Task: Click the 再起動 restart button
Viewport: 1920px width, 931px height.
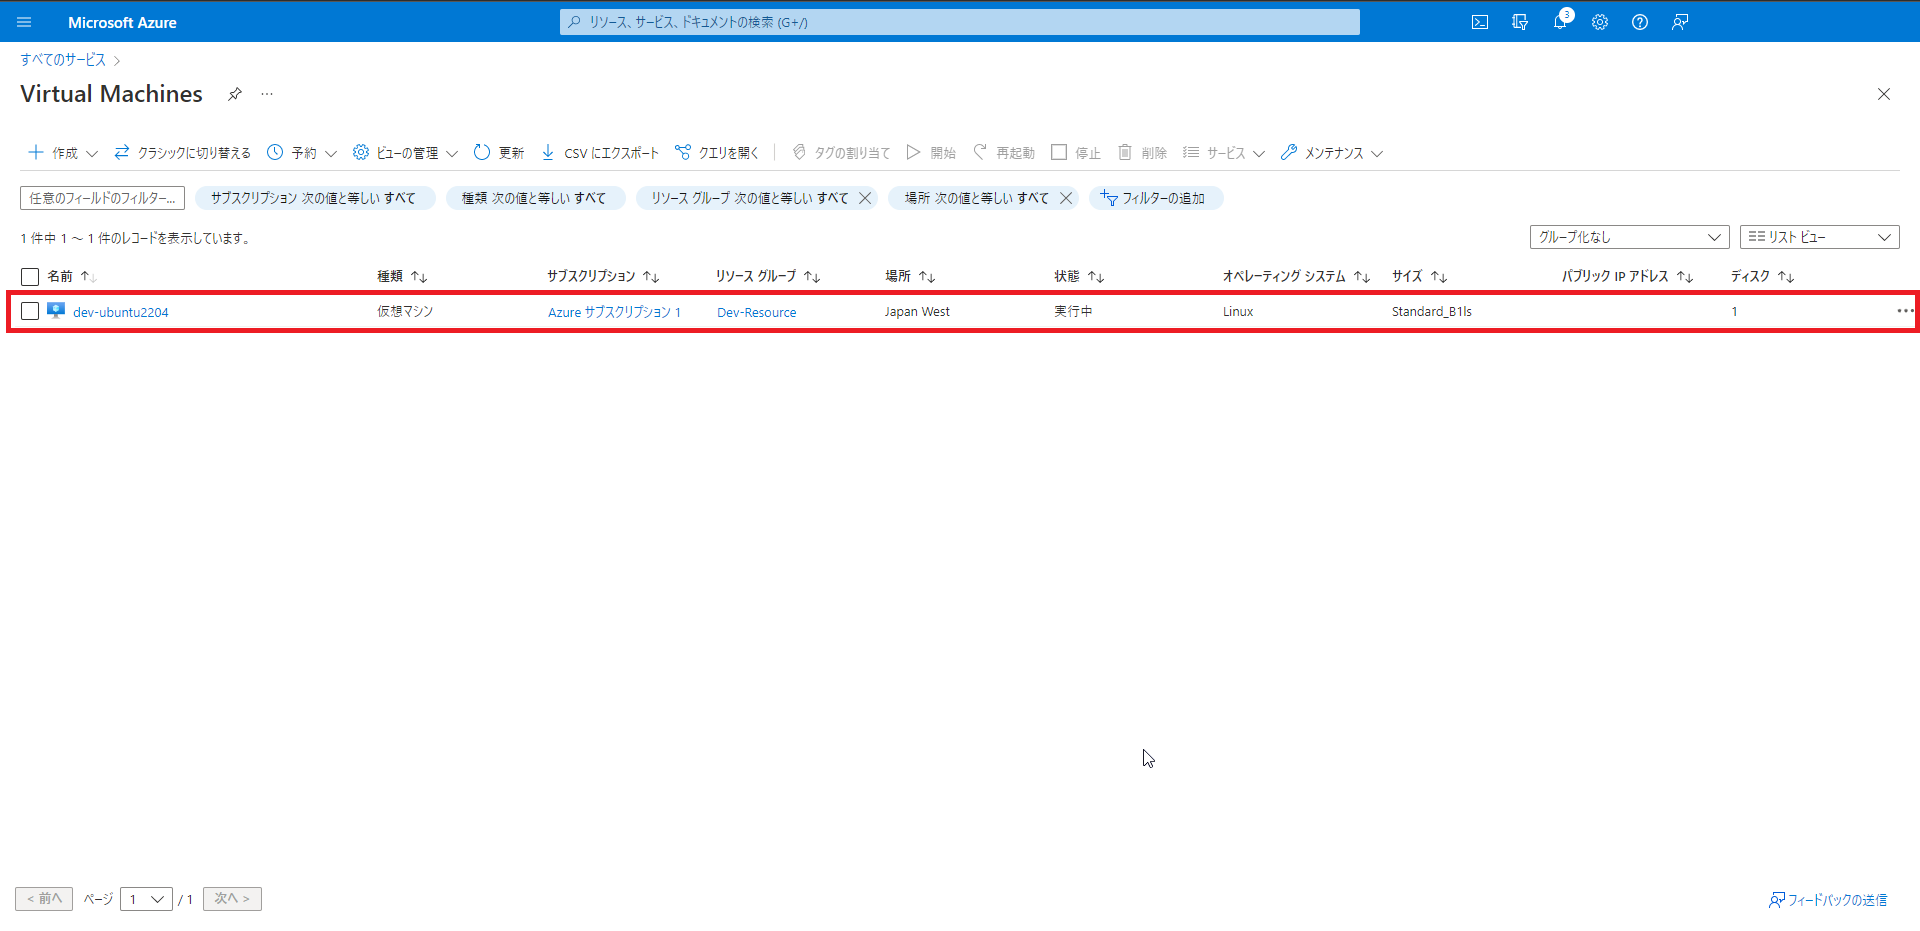Action: click(x=1004, y=153)
